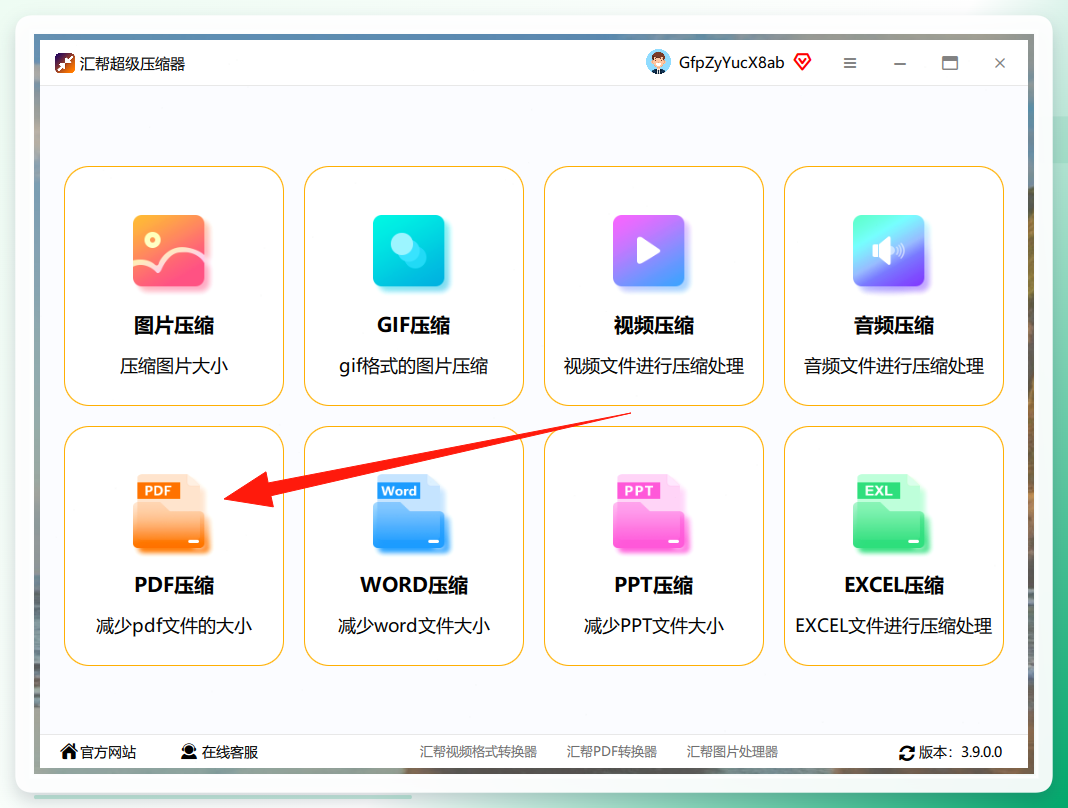Open the WORD压缩 blue folder icon

[x=409, y=512]
